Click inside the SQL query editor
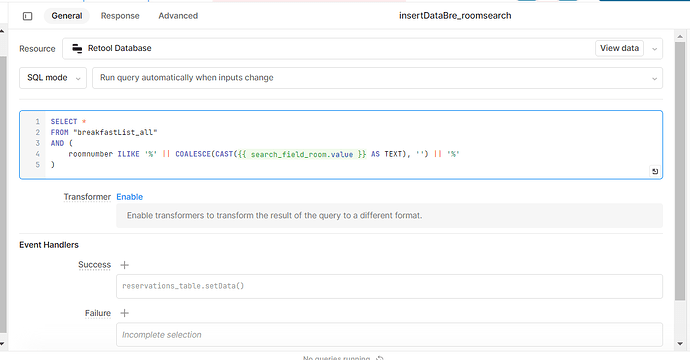 341,145
